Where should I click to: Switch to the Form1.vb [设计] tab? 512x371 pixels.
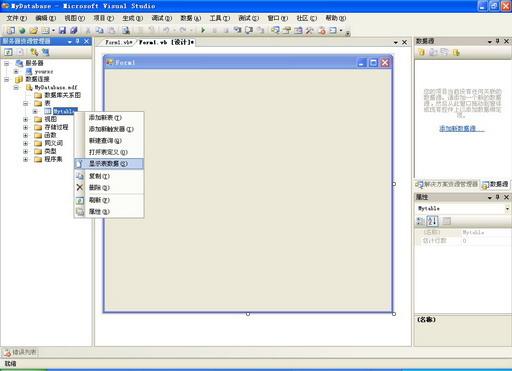coord(166,42)
